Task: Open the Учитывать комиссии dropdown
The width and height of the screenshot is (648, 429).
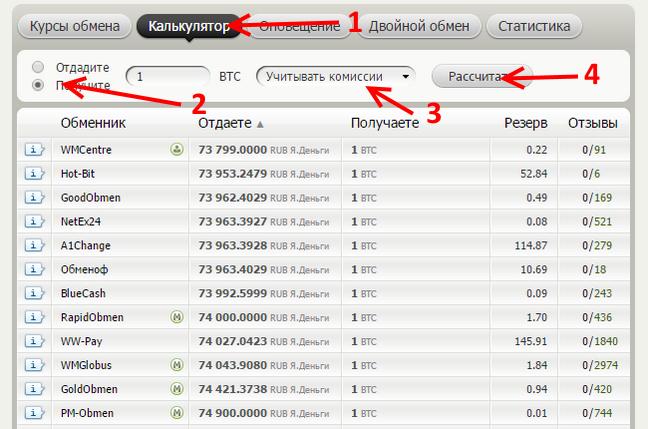Action: 336,76
